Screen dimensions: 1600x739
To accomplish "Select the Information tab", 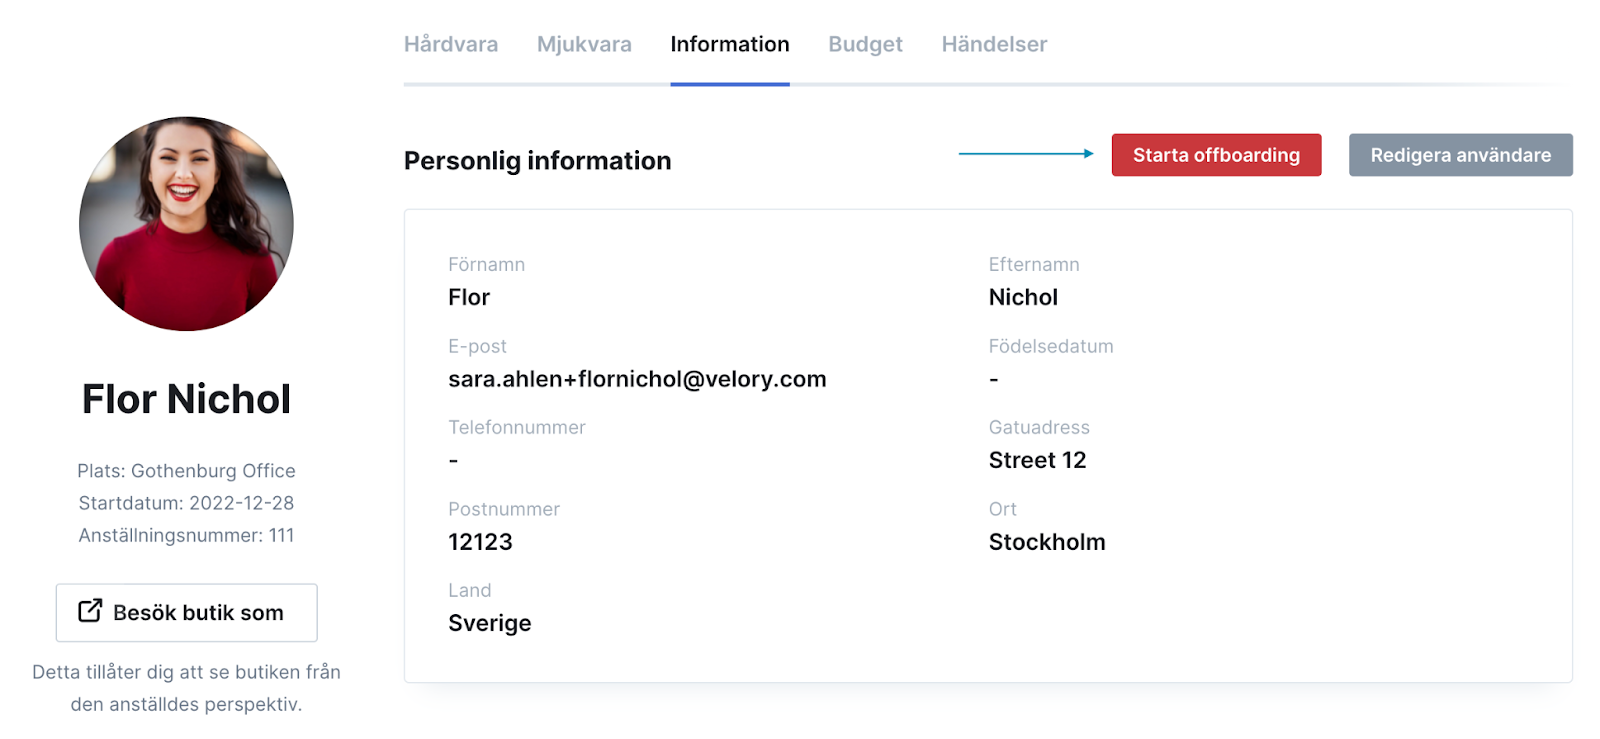I will [x=730, y=44].
